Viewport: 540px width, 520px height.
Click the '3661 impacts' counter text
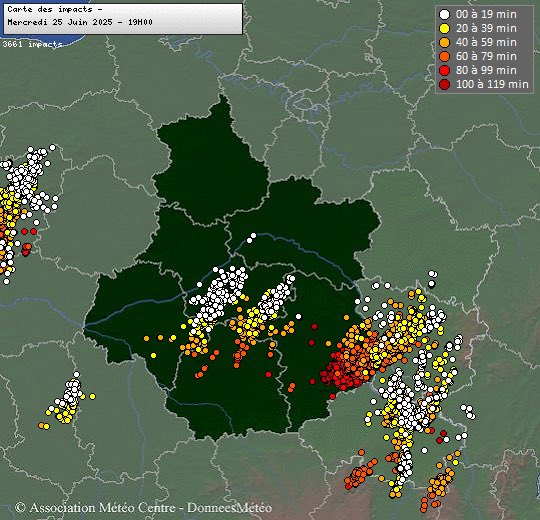click(x=32, y=44)
